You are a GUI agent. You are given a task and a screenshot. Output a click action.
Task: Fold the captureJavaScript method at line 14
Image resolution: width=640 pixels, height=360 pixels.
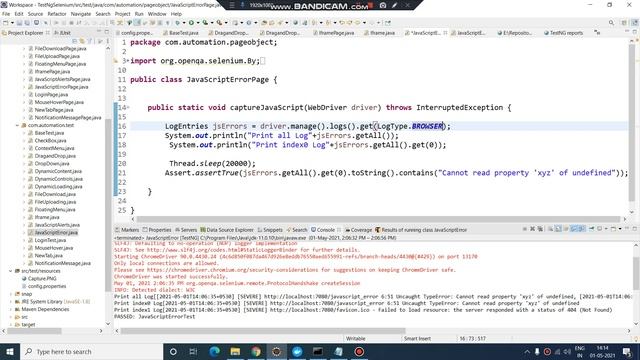click(x=128, y=108)
